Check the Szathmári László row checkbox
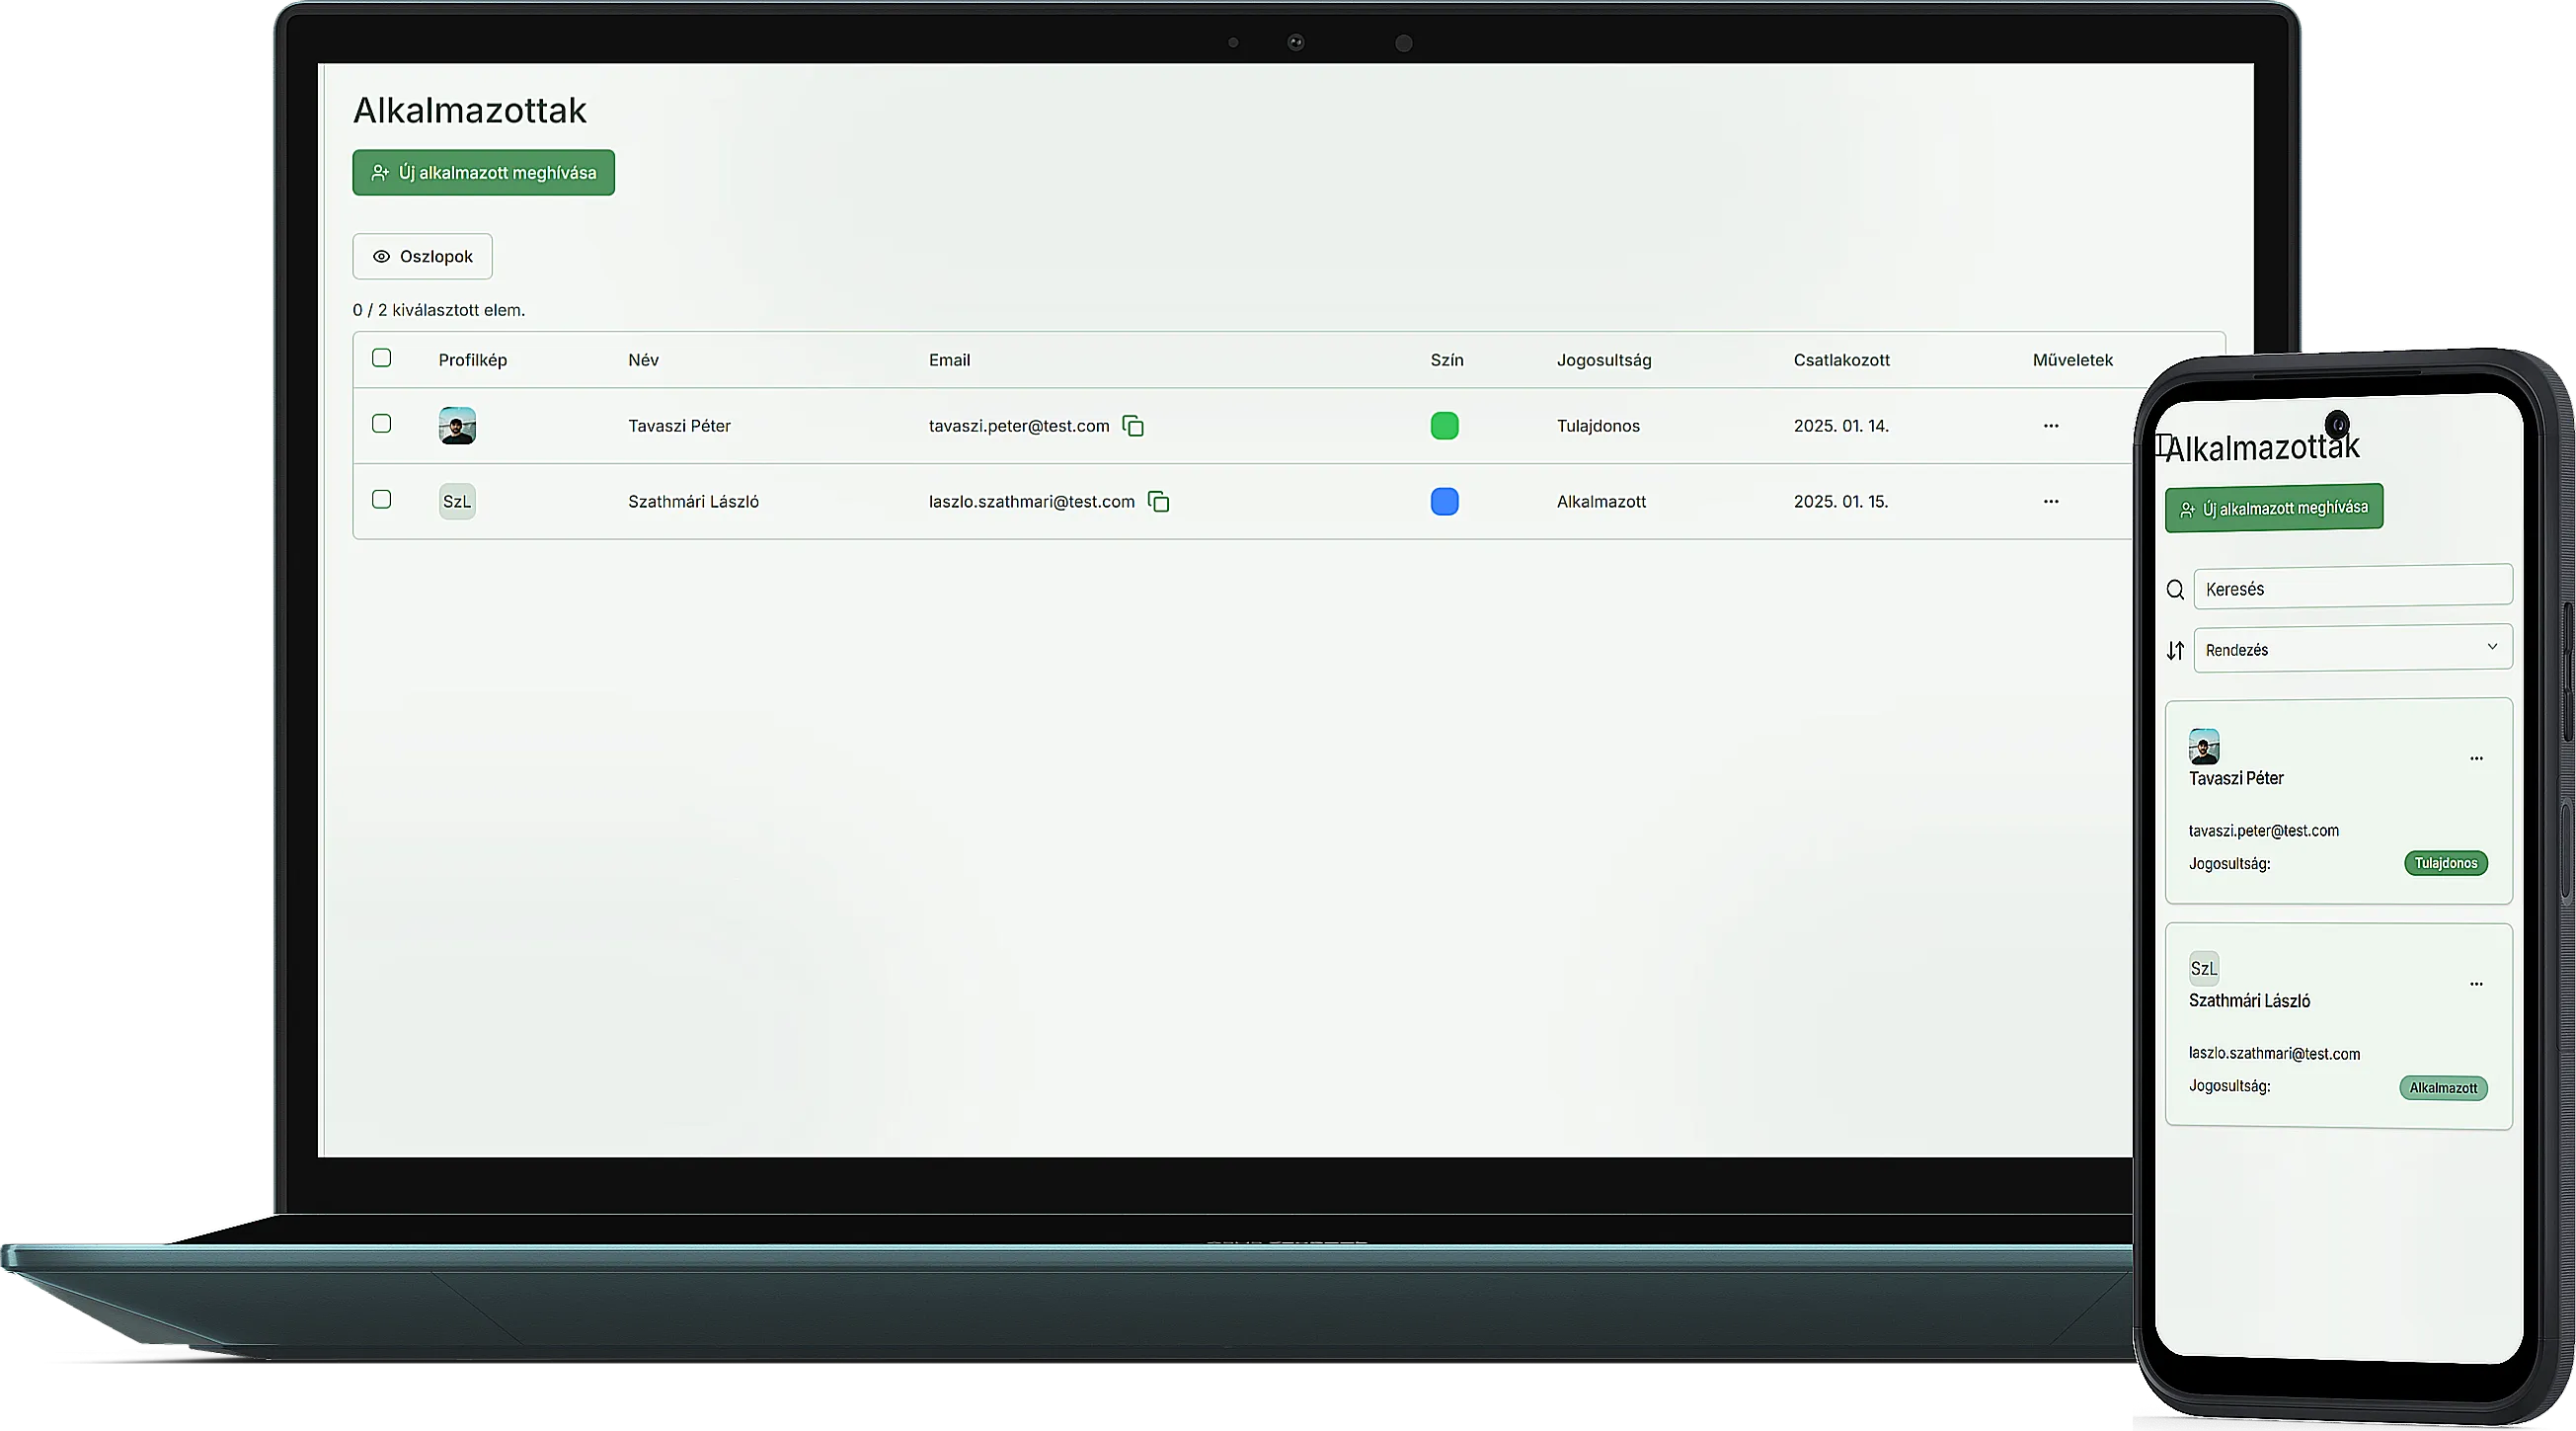 pos(381,499)
